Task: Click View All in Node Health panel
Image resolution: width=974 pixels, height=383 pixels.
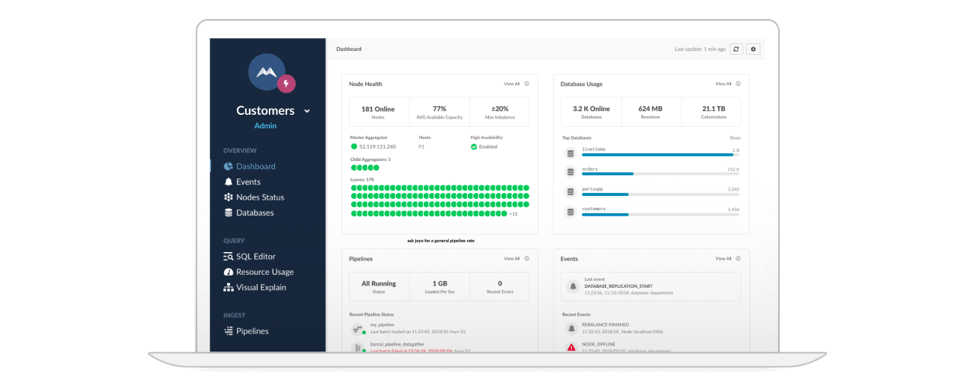Action: point(511,84)
